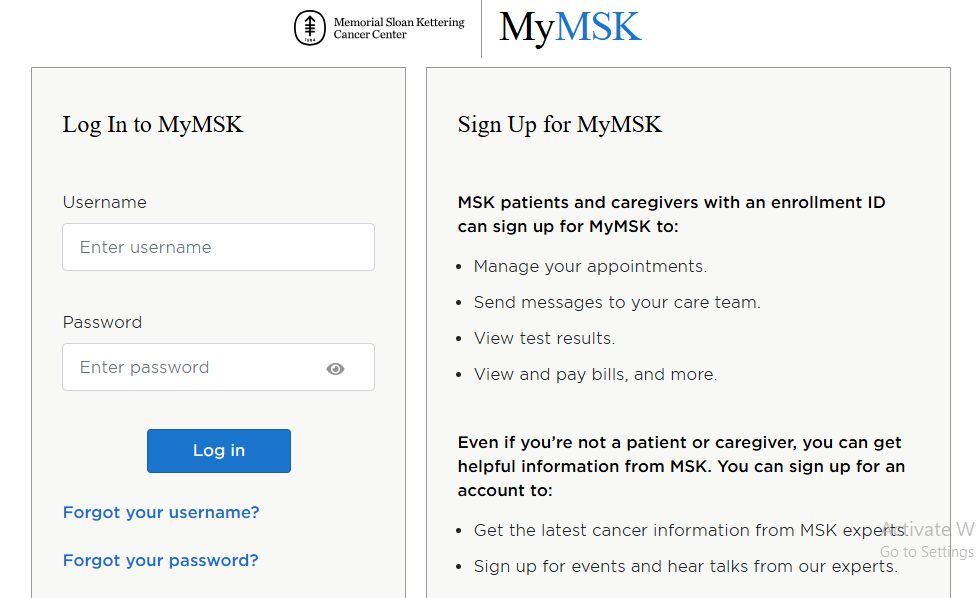Screen dimensions: 976x598
Task: Focus the Enter username field
Action: coord(218,247)
